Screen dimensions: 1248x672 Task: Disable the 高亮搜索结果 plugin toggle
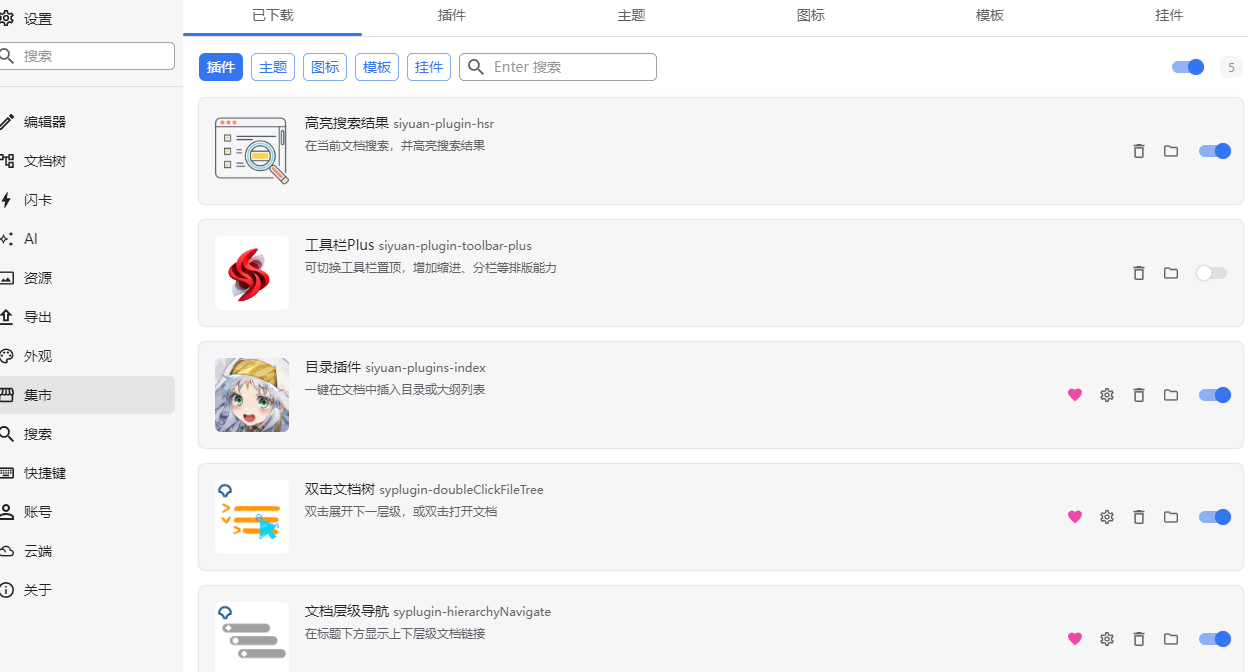1214,151
